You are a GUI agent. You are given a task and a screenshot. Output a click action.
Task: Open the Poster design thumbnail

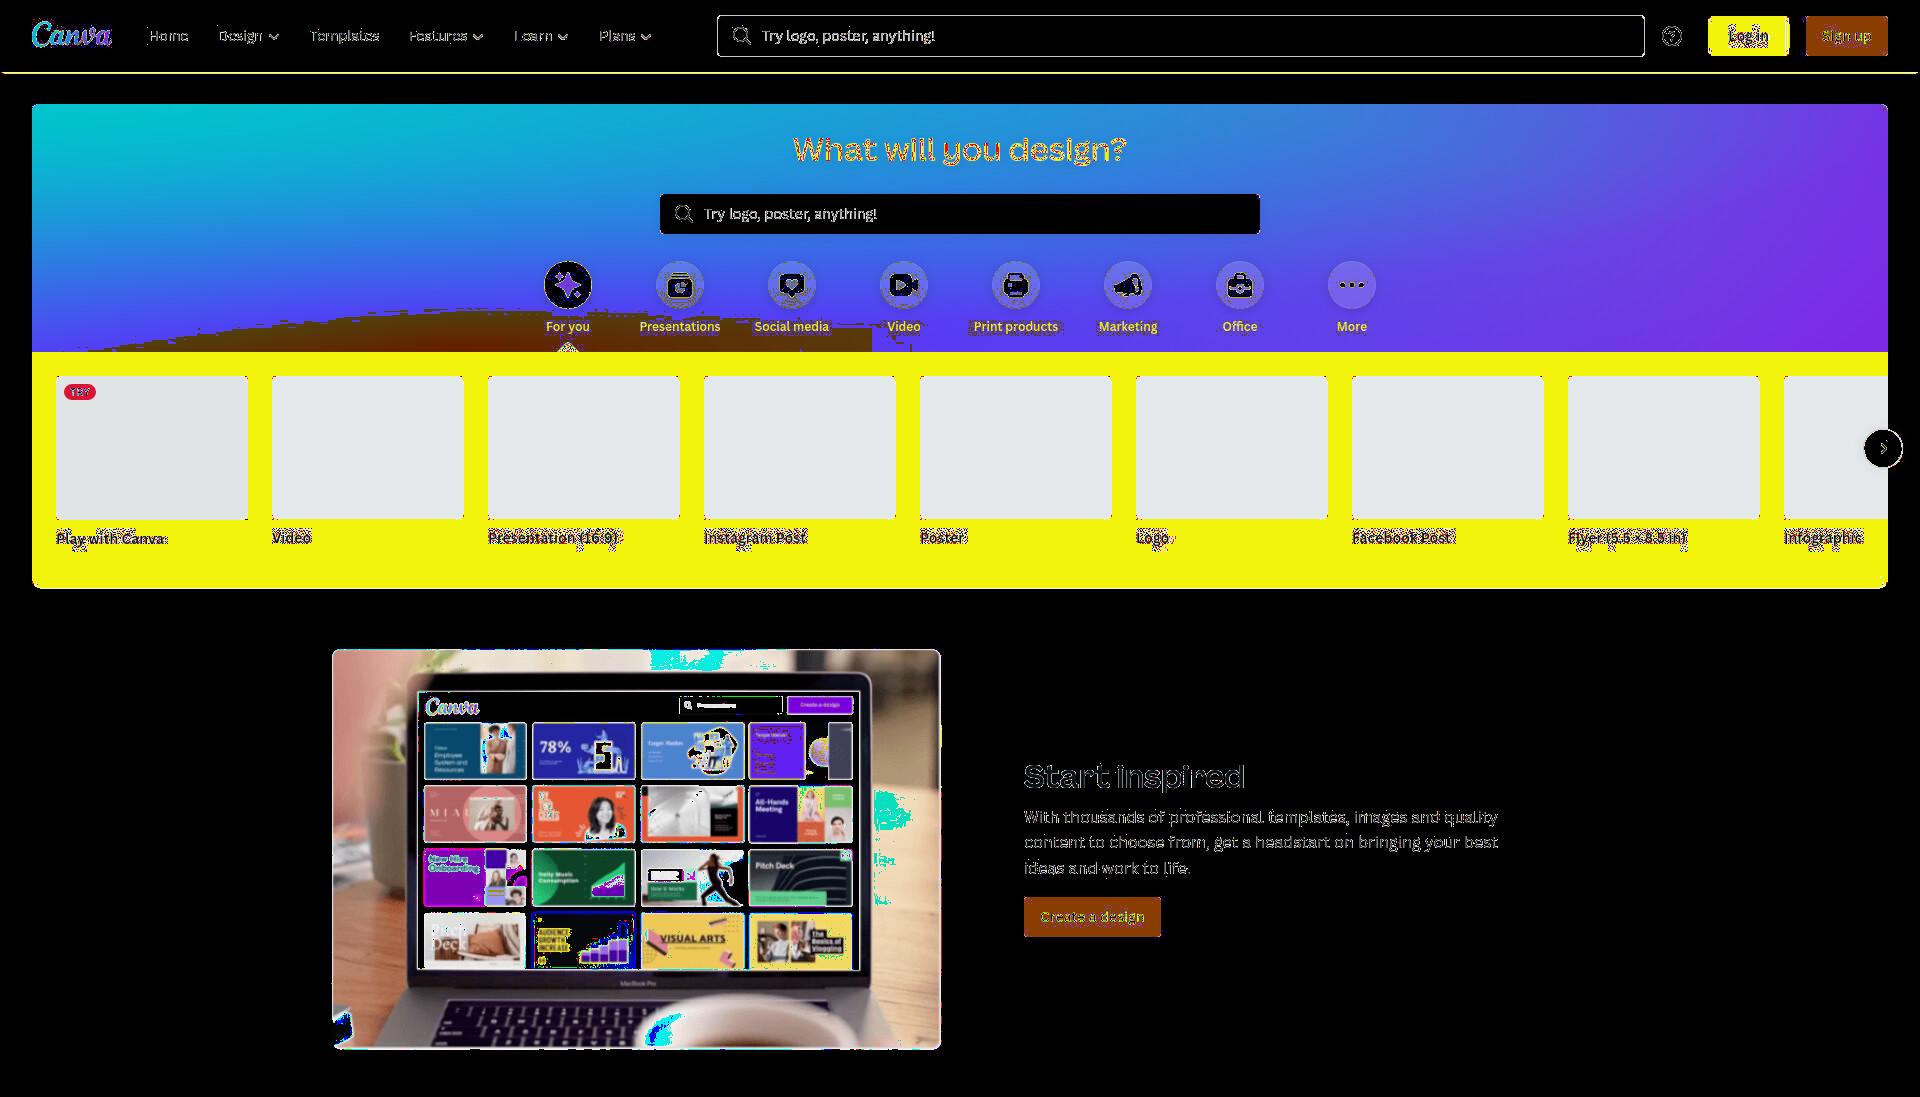click(x=1016, y=448)
